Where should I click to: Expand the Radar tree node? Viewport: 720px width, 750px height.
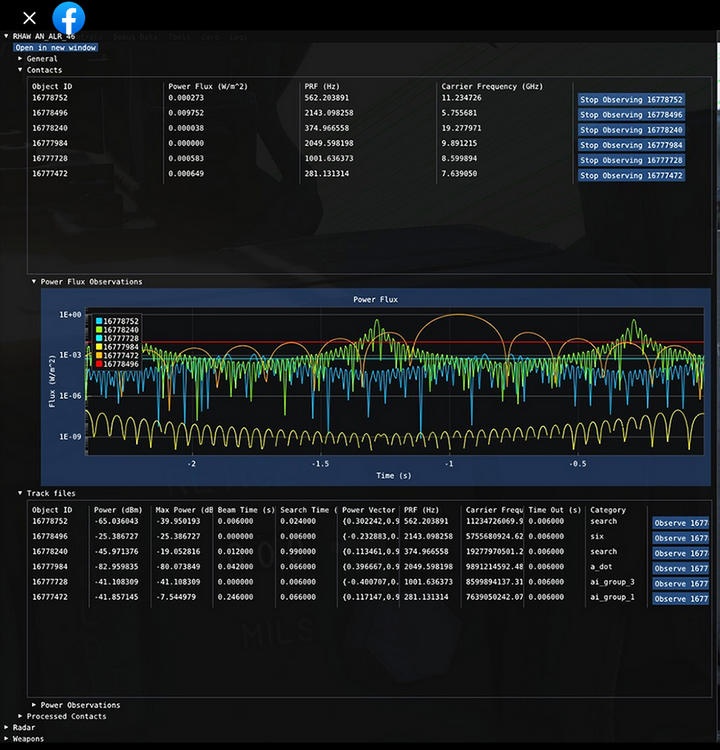[6, 728]
